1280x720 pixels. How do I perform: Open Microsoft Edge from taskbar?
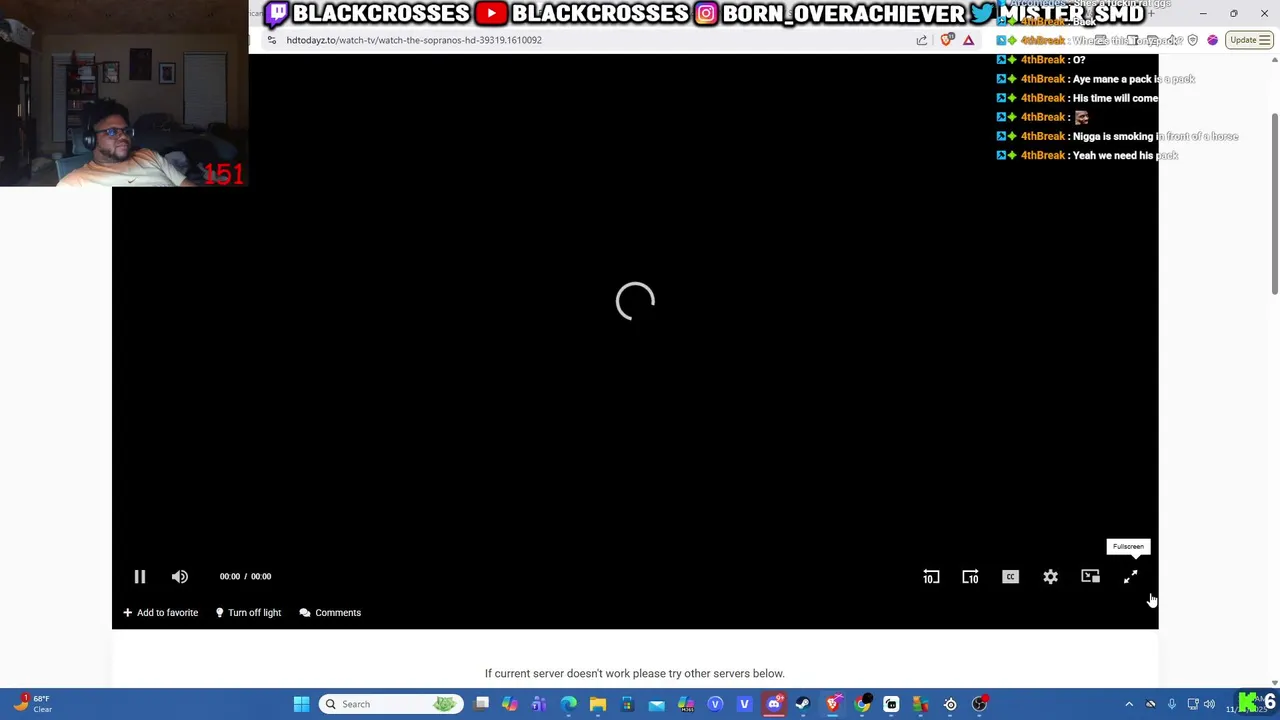pyautogui.click(x=568, y=704)
